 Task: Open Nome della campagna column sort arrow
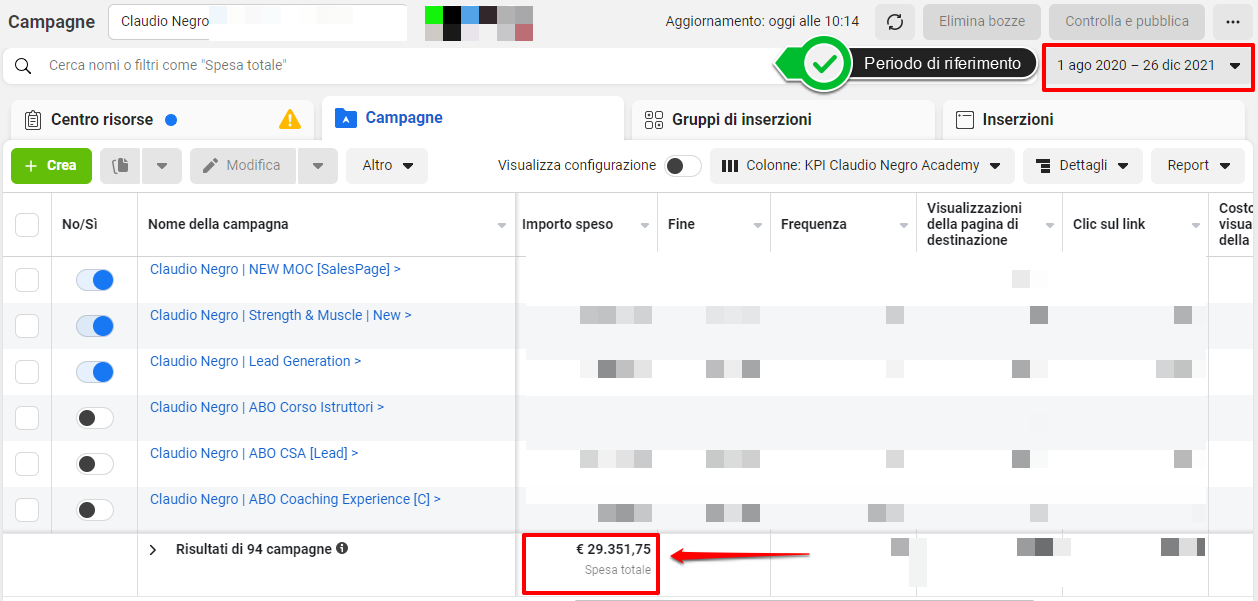pos(502,226)
